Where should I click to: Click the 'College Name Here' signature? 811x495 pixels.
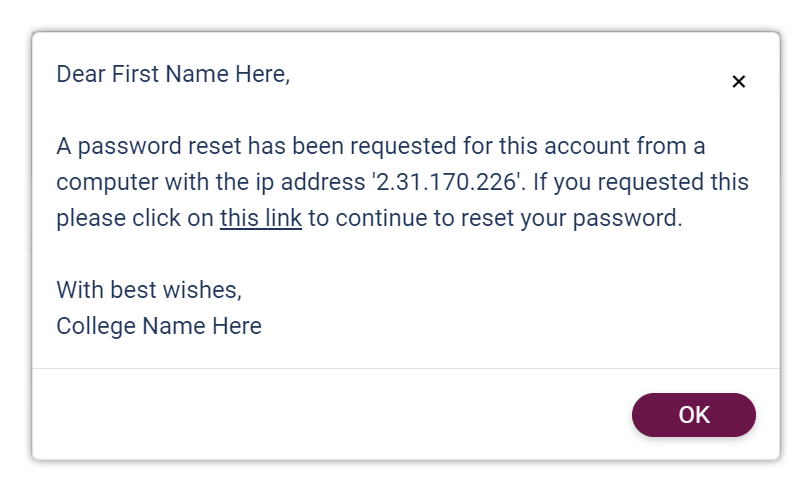(x=159, y=326)
